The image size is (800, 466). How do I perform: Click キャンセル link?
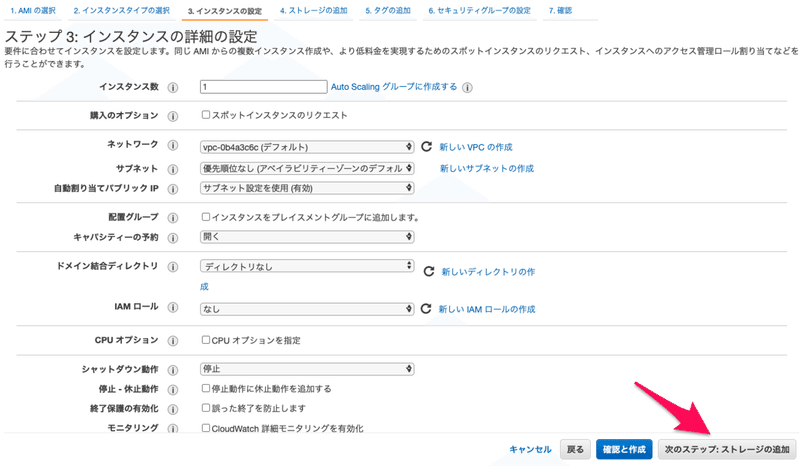[x=530, y=449]
